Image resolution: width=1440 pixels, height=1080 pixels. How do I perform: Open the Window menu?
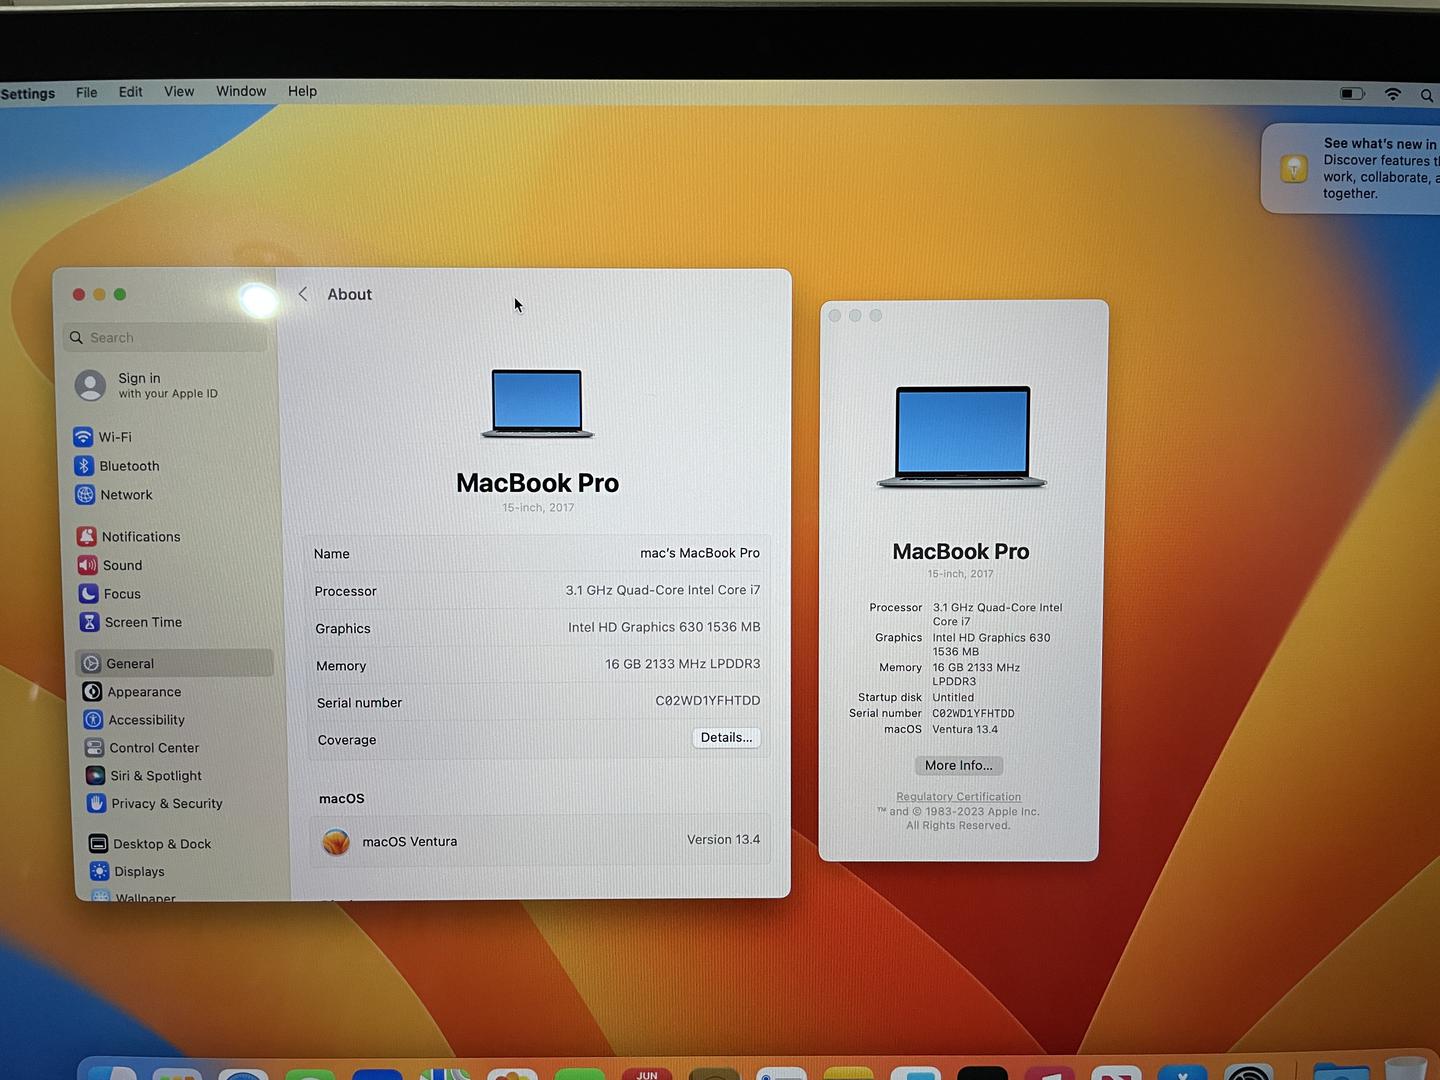pos(240,91)
